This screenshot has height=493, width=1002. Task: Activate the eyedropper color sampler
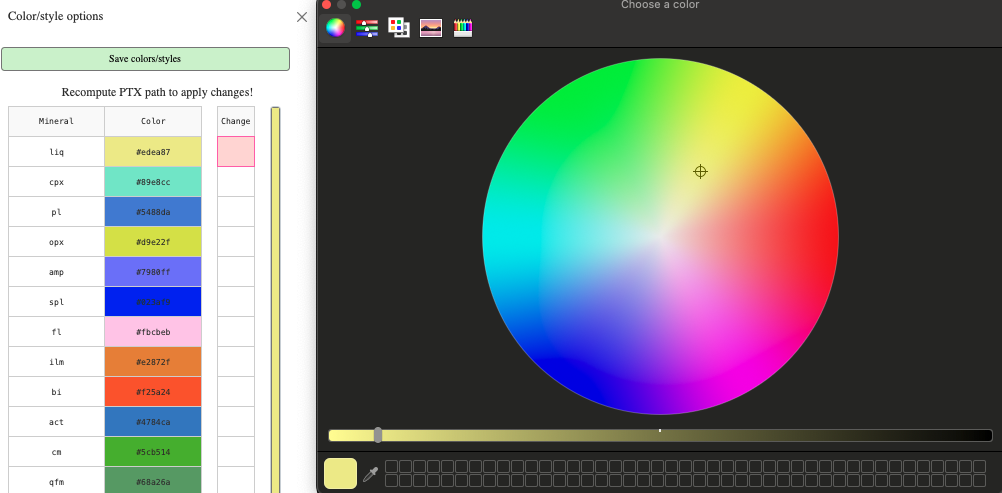370,474
